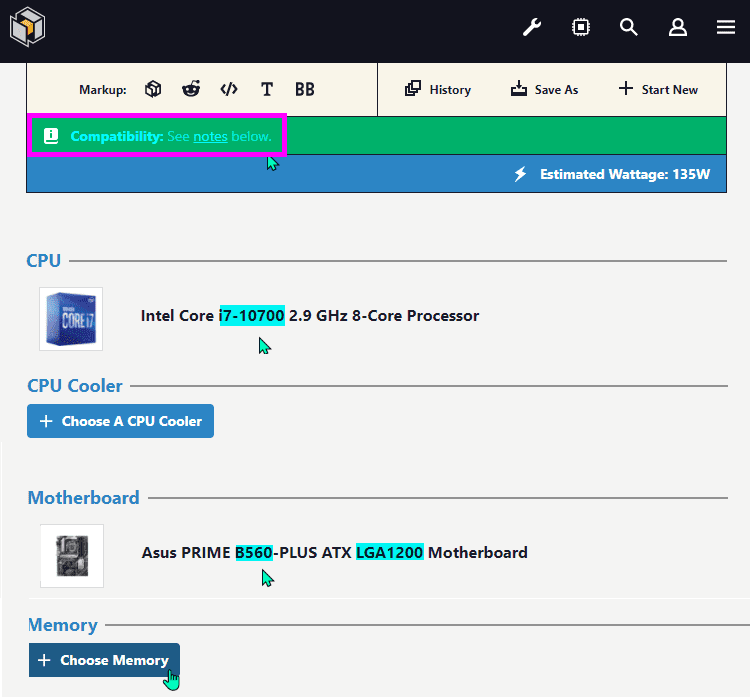Image resolution: width=750 pixels, height=697 pixels.
Task: Click the PCPartPicker cube logo
Action: [x=27, y=27]
